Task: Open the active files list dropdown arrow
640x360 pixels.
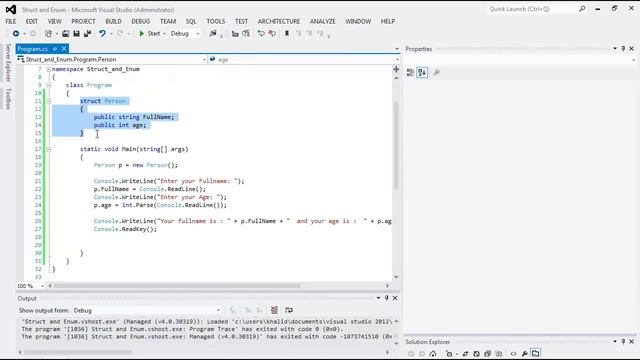Action: (397, 49)
